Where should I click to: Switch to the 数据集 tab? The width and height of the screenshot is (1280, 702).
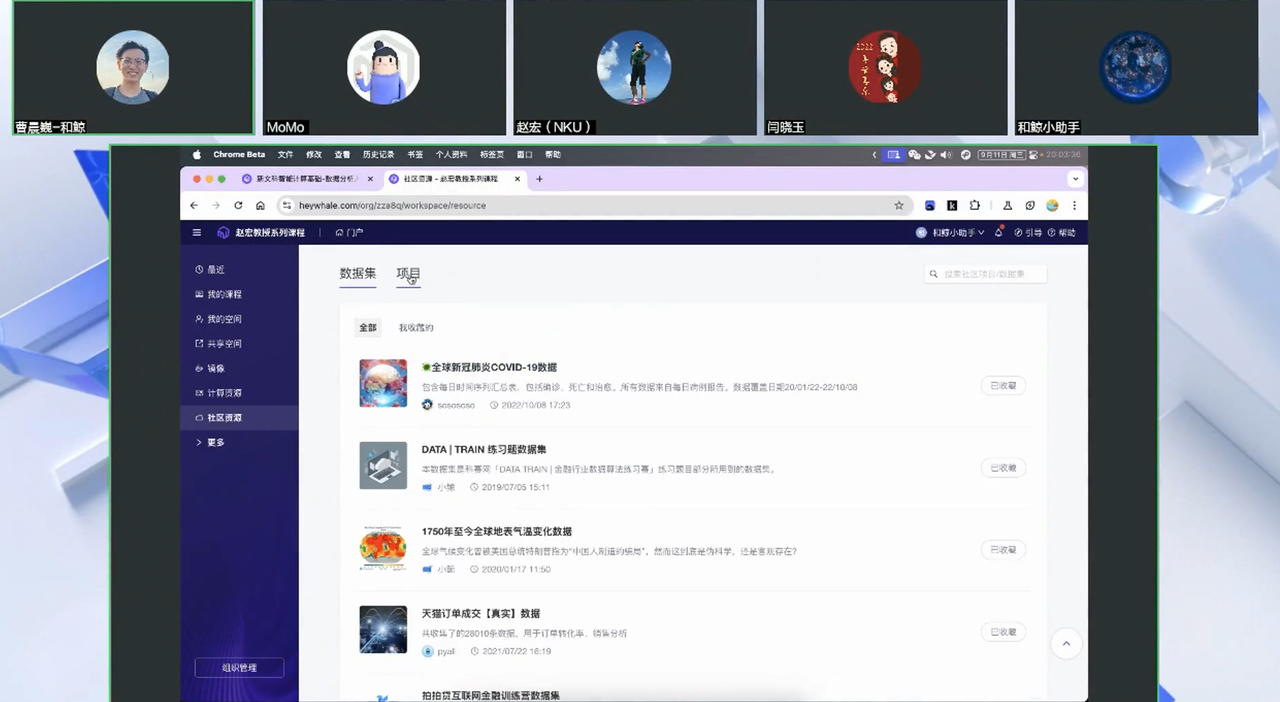tap(358, 273)
